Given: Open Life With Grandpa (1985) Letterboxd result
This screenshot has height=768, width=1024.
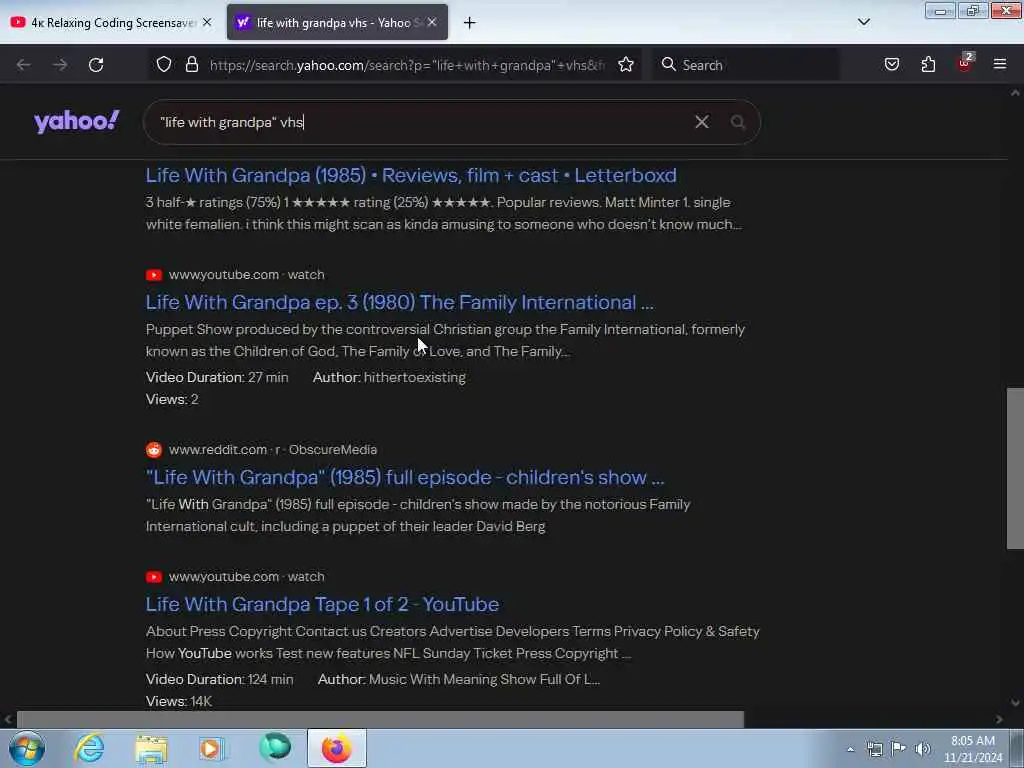Looking at the screenshot, I should [411, 175].
